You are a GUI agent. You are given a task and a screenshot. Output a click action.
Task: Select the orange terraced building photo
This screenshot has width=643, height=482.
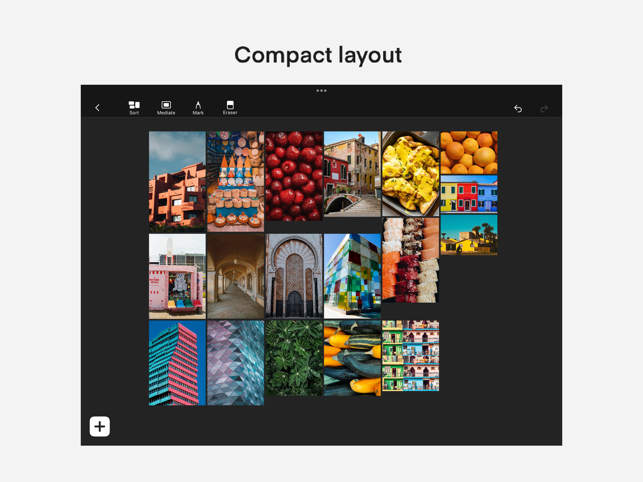177,182
